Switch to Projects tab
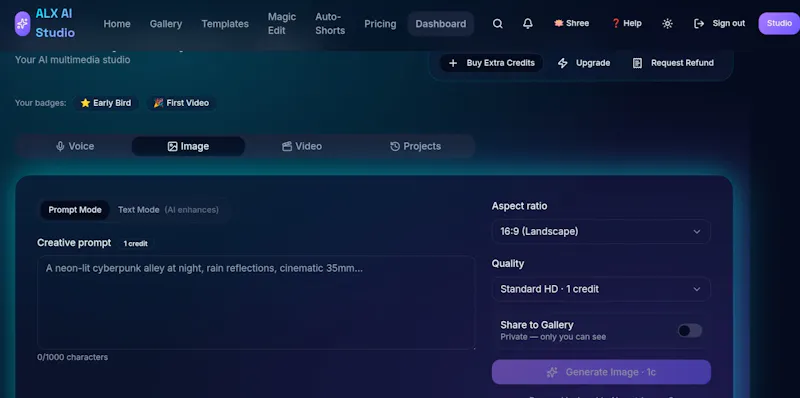The height and width of the screenshot is (398, 800). pyautogui.click(x=415, y=146)
